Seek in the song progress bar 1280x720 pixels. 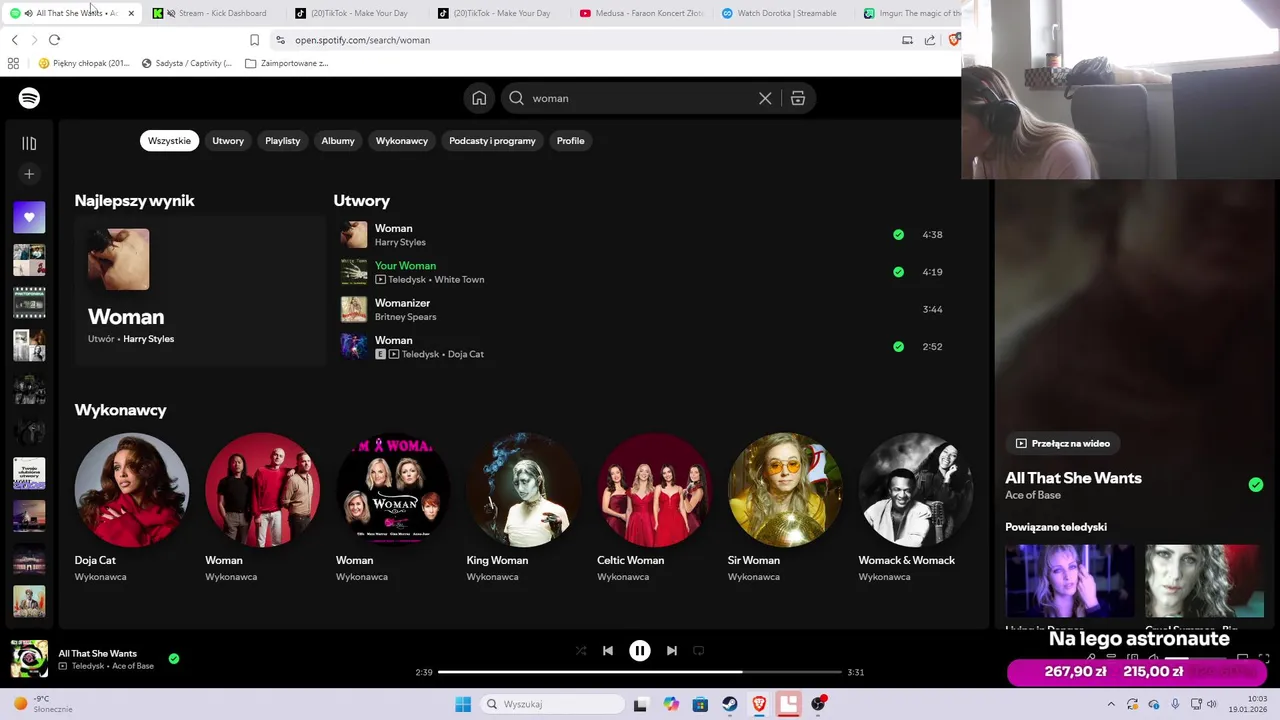[x=640, y=672]
